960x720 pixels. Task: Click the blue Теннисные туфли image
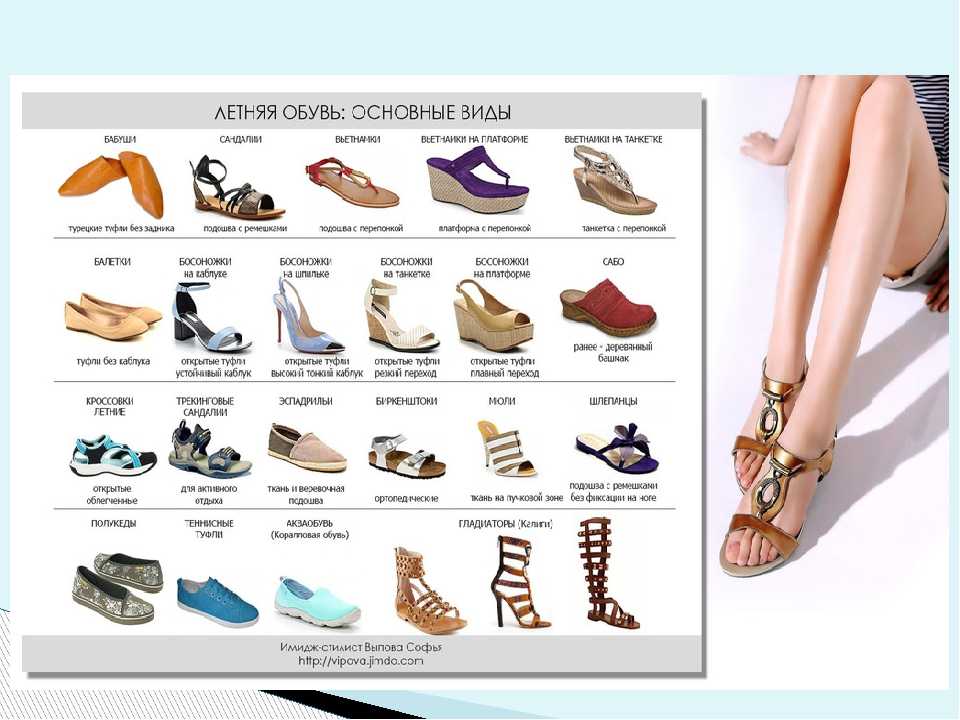[x=217, y=601]
